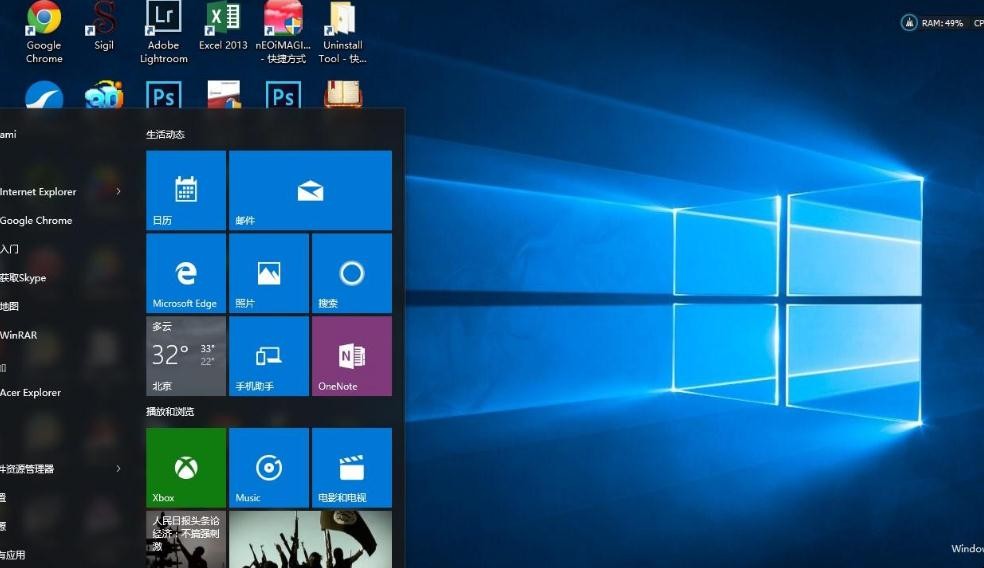
Task: Open the Cortana search (搜索) tile
Action: (x=352, y=273)
